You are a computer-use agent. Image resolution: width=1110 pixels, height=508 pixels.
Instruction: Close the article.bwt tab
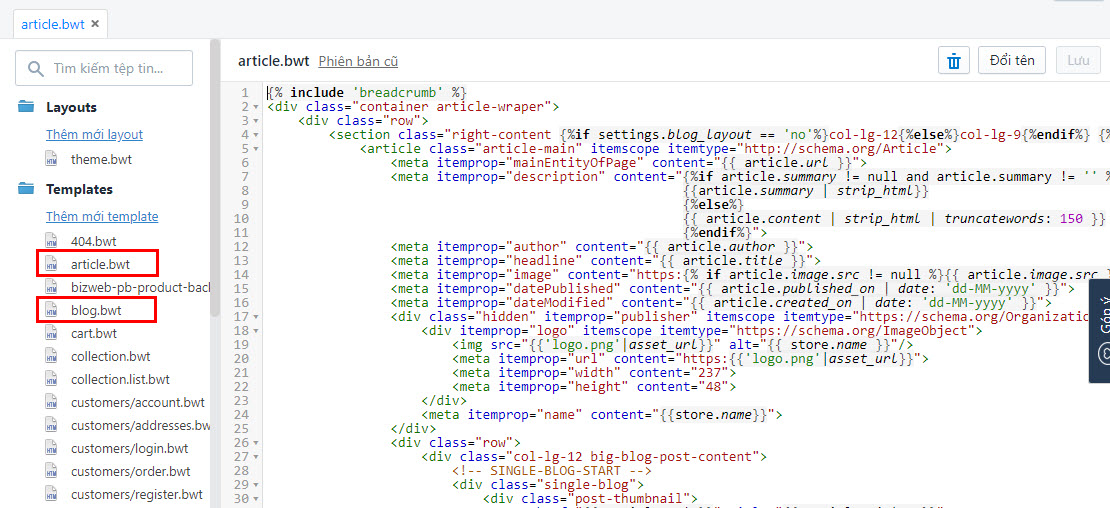point(95,24)
